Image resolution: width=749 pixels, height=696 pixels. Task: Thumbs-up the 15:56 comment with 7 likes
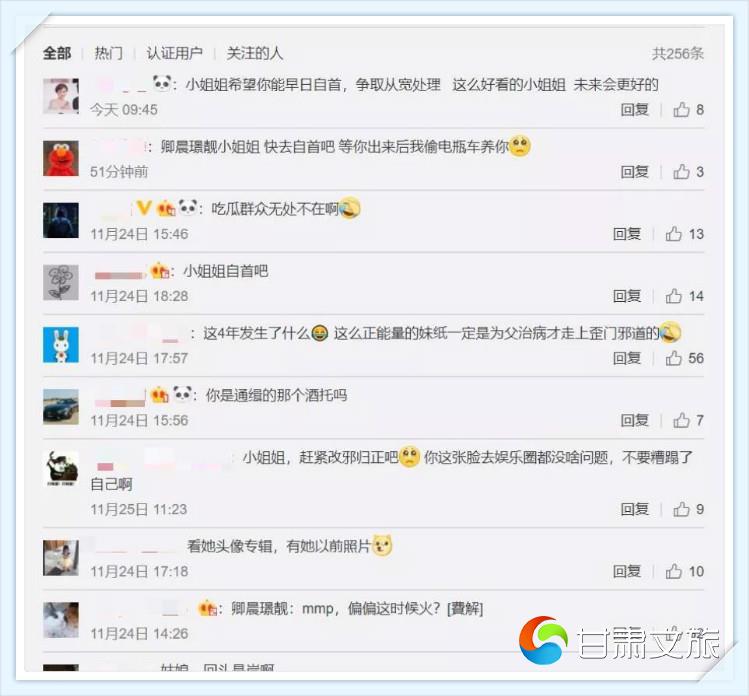pyautogui.click(x=681, y=420)
